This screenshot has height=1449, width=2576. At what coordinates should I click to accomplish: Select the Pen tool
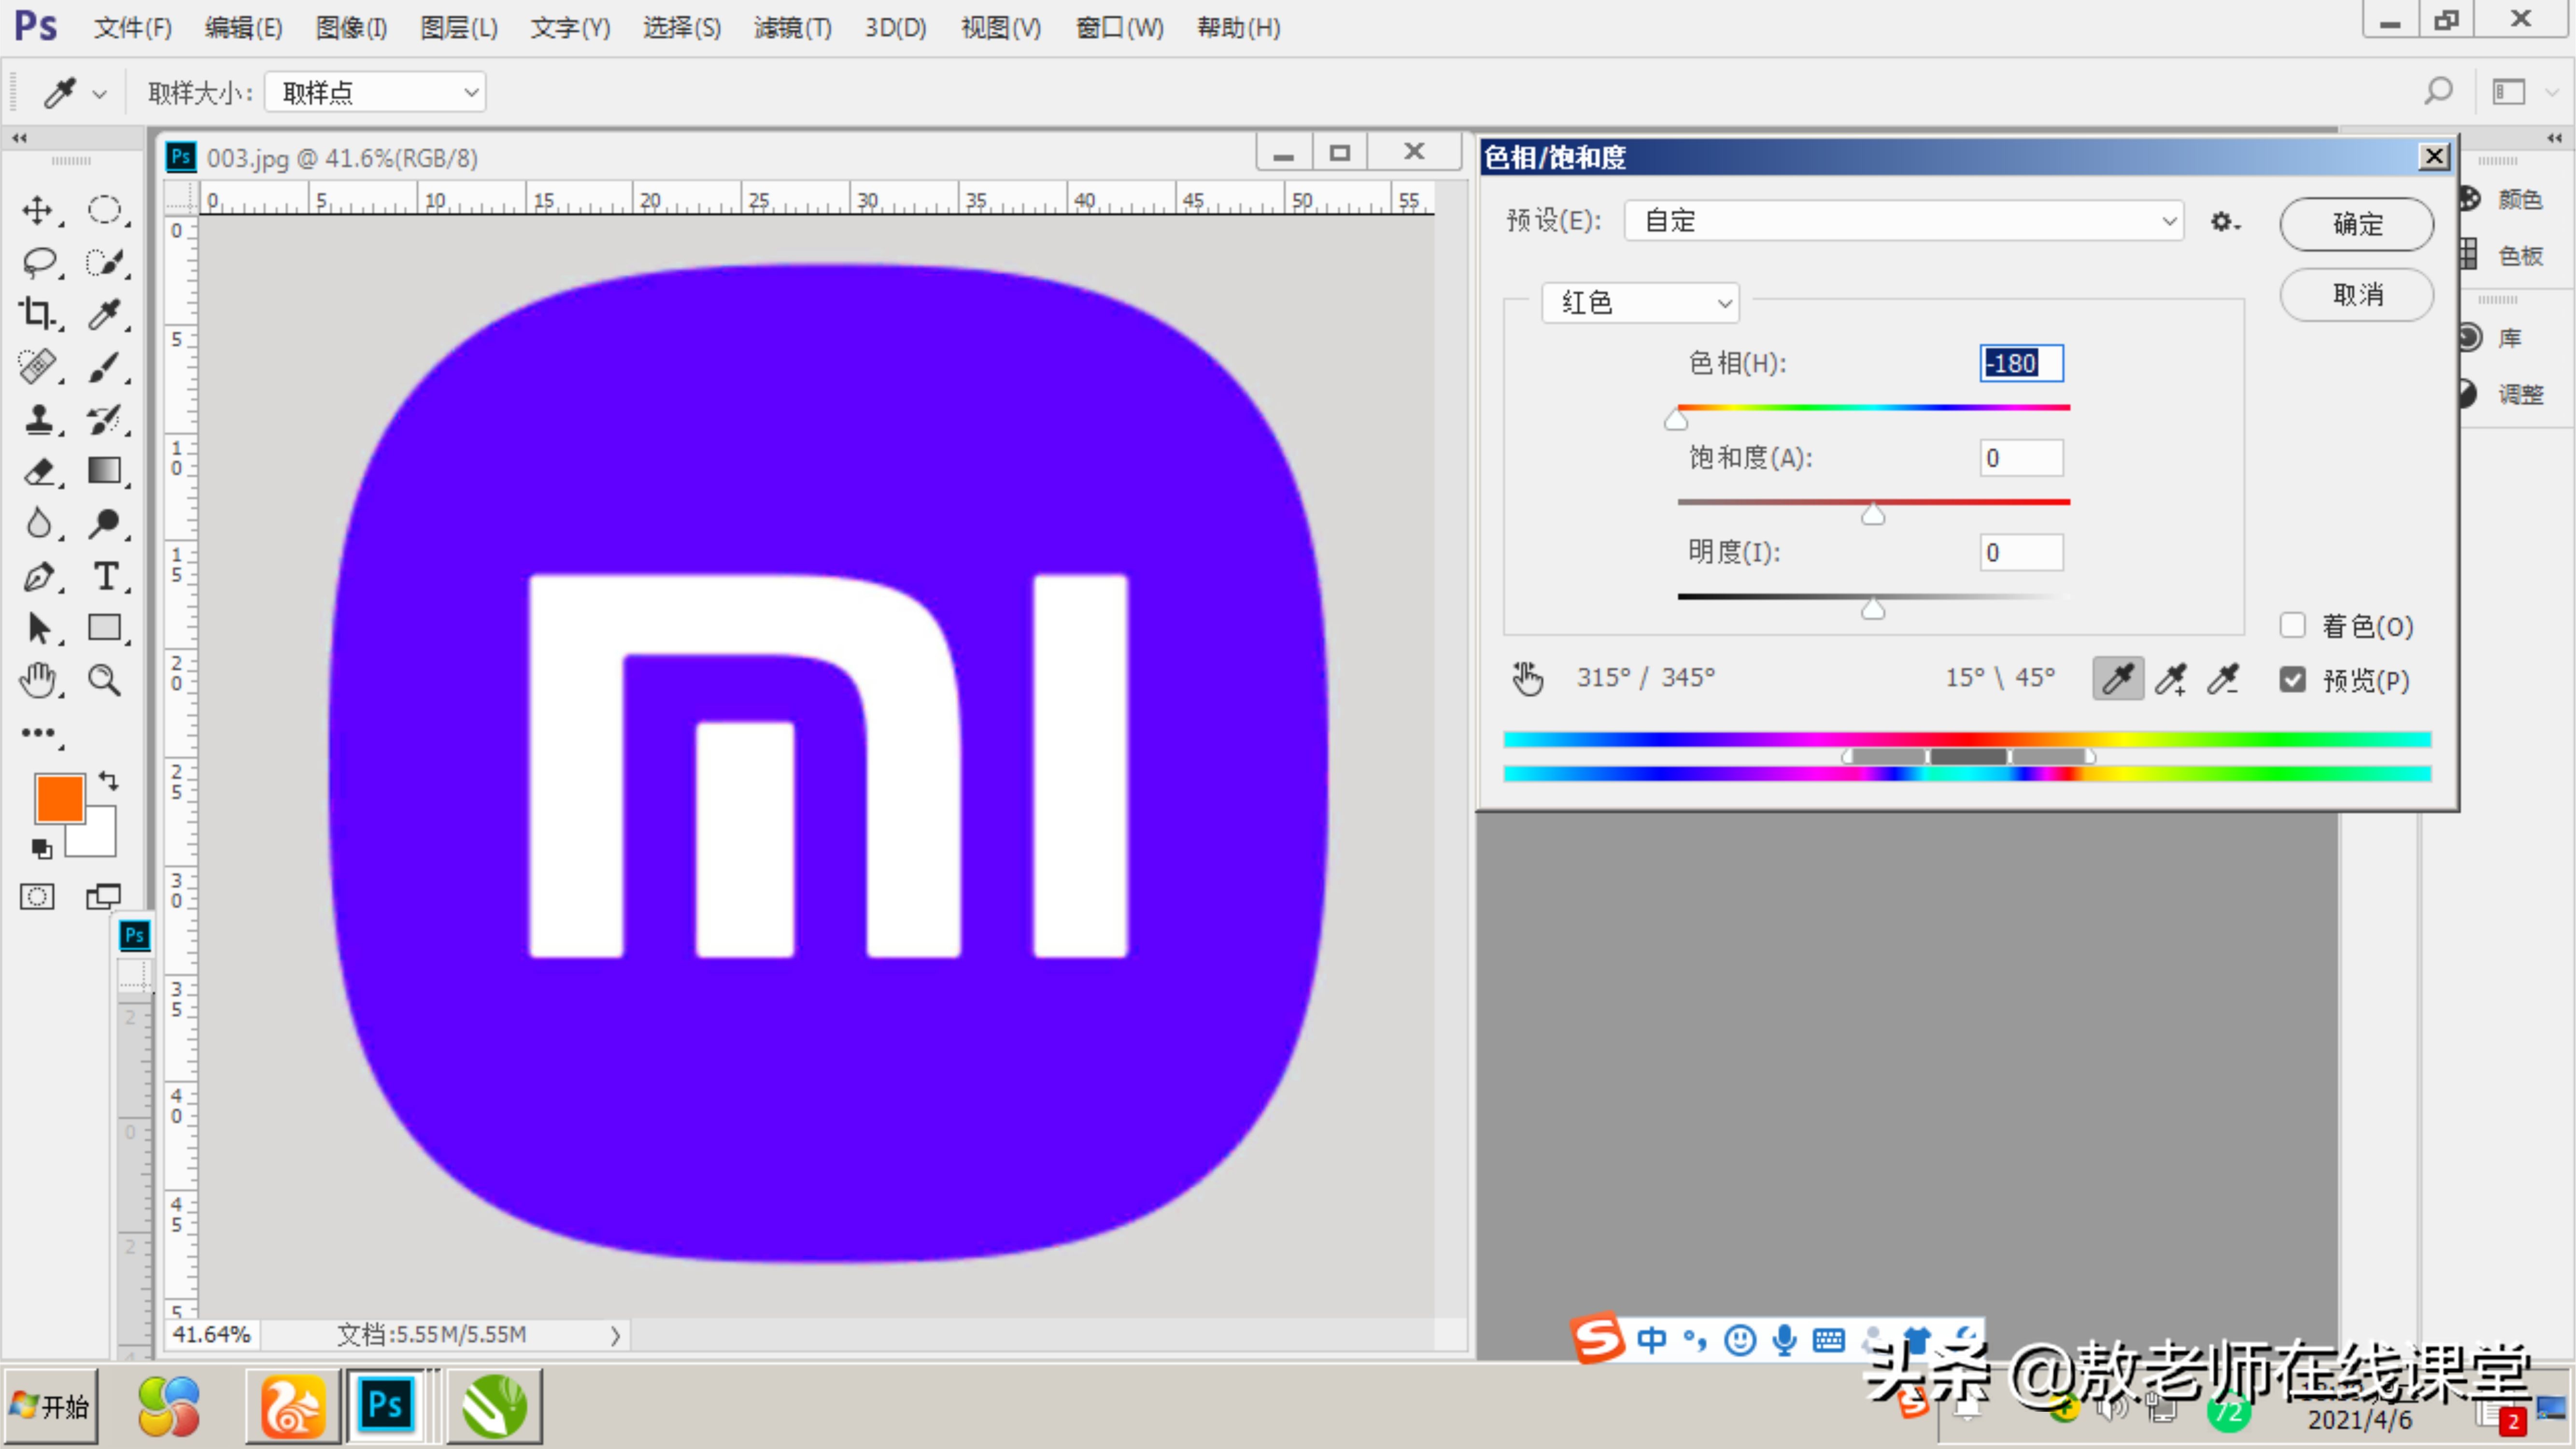coord(38,576)
